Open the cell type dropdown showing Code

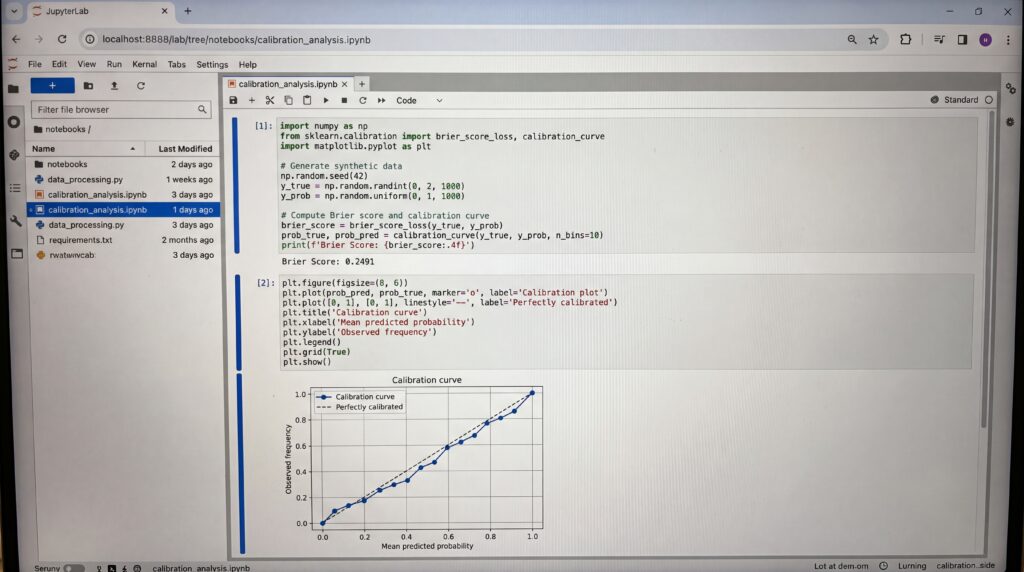click(x=419, y=101)
